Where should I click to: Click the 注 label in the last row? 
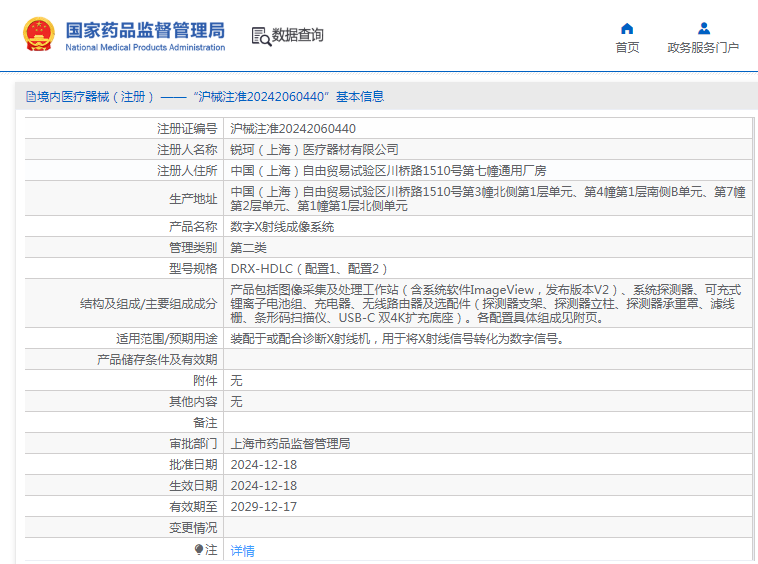211,550
